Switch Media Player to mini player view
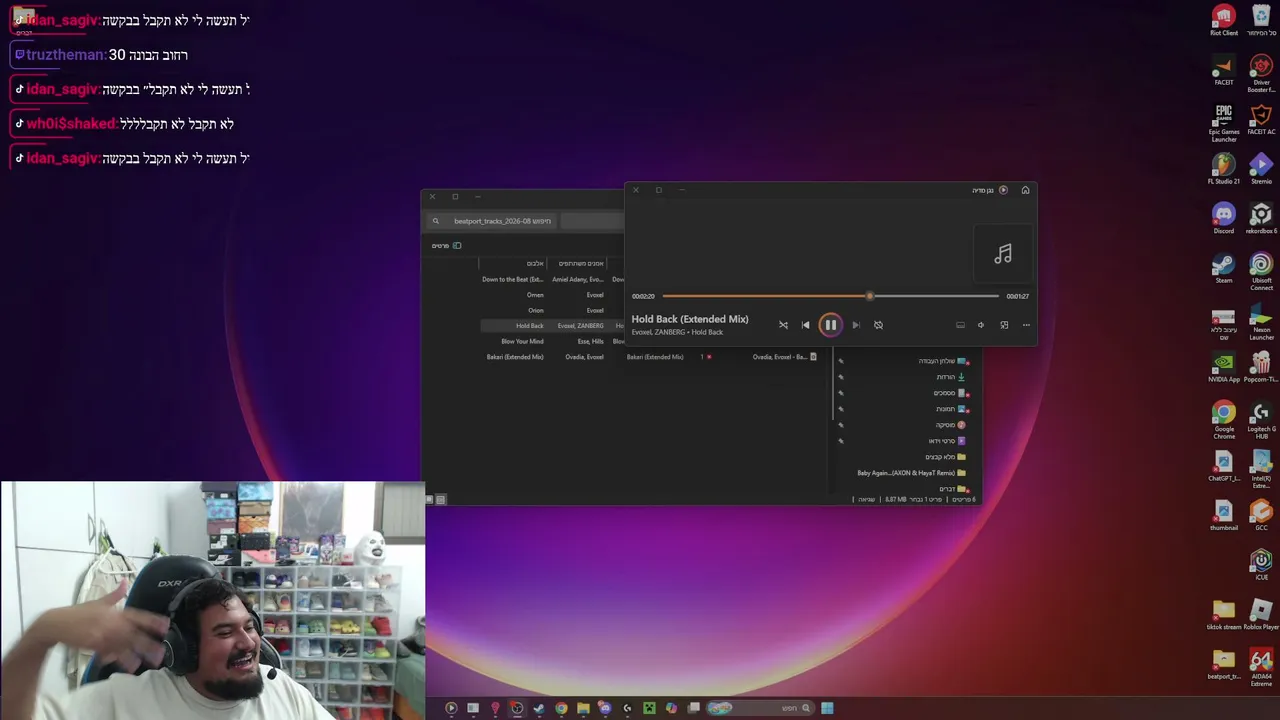The image size is (1280, 720). 1004,325
